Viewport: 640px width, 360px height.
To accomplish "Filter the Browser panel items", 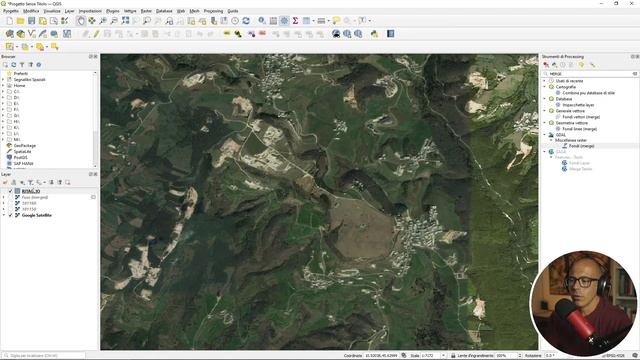I will pyautogui.click(x=22, y=65).
